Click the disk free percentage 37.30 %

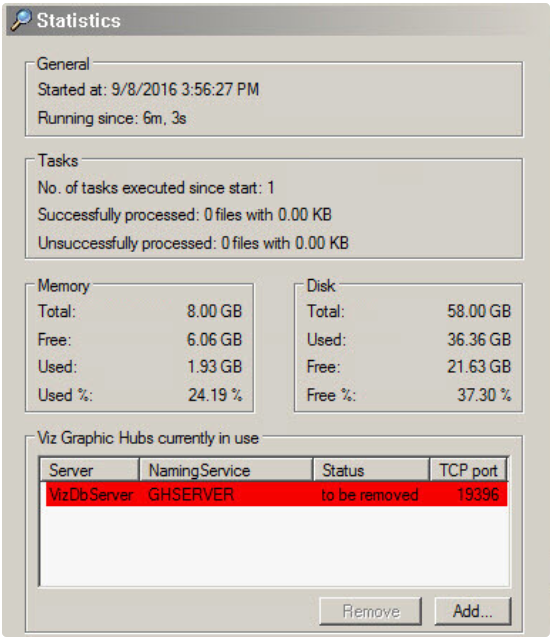(485, 395)
